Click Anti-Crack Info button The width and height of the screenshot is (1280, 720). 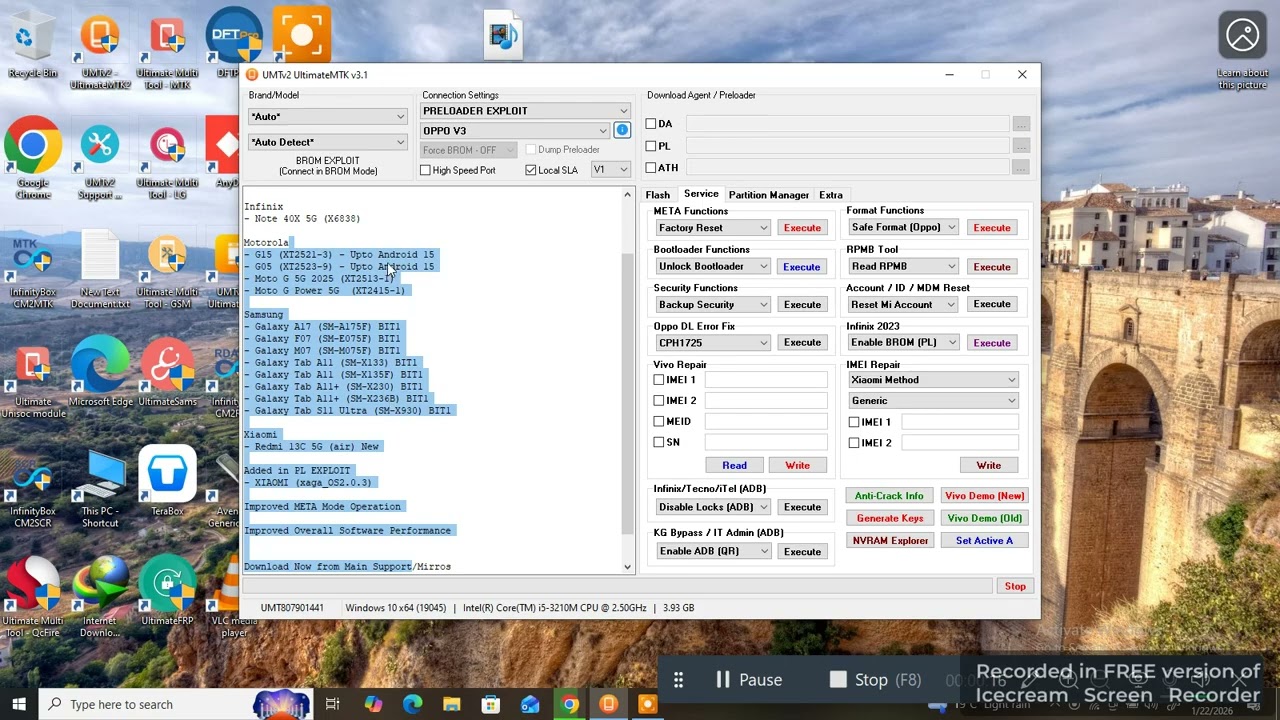[889, 496]
